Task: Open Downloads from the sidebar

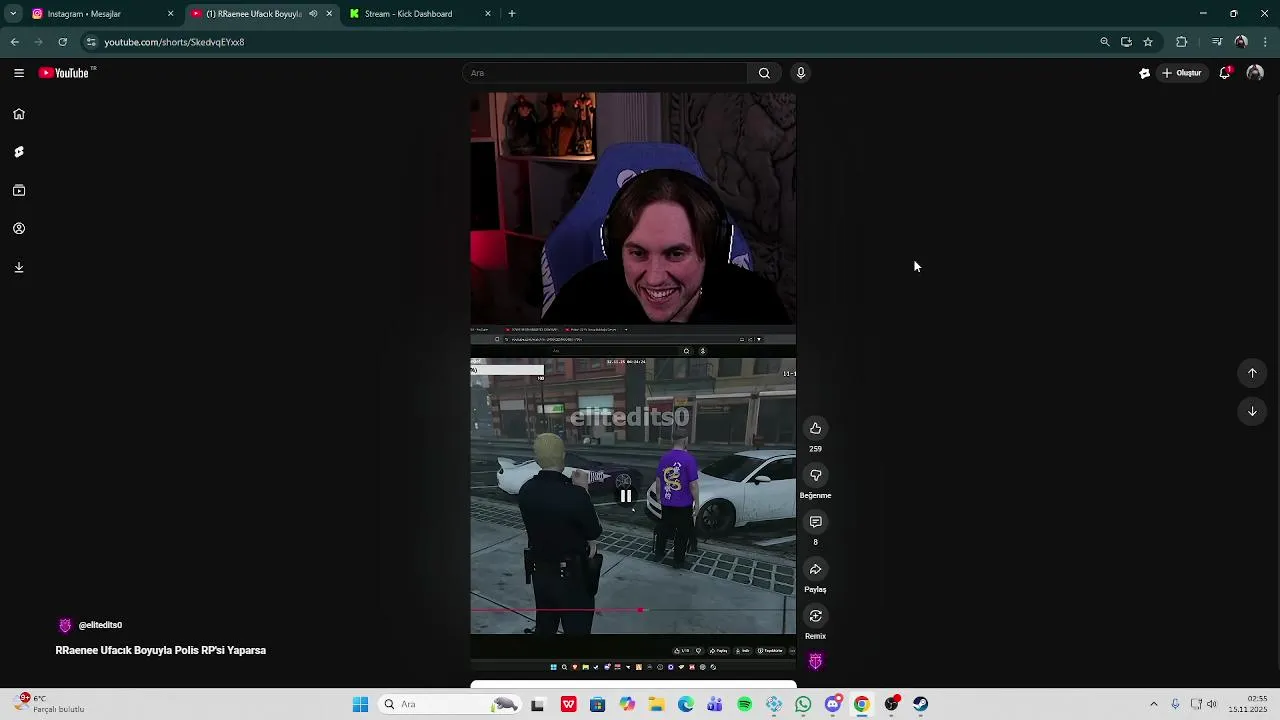Action: click(x=19, y=267)
